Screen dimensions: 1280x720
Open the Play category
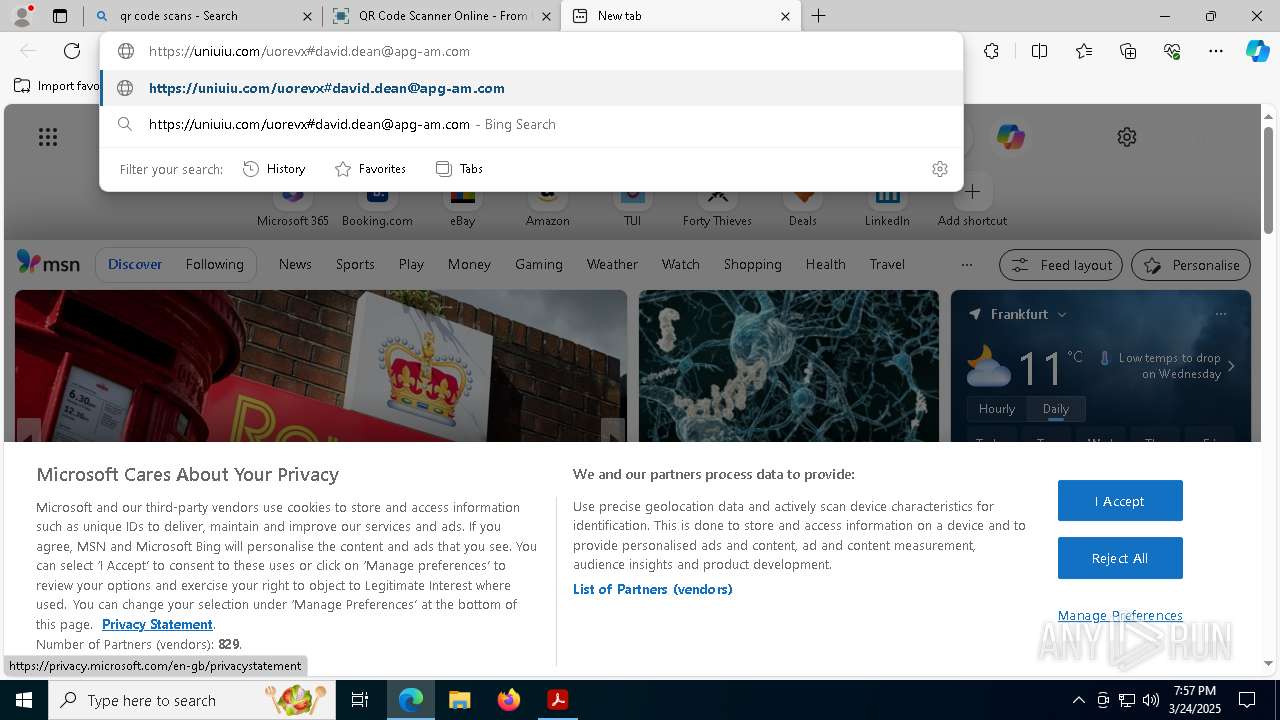[411, 264]
